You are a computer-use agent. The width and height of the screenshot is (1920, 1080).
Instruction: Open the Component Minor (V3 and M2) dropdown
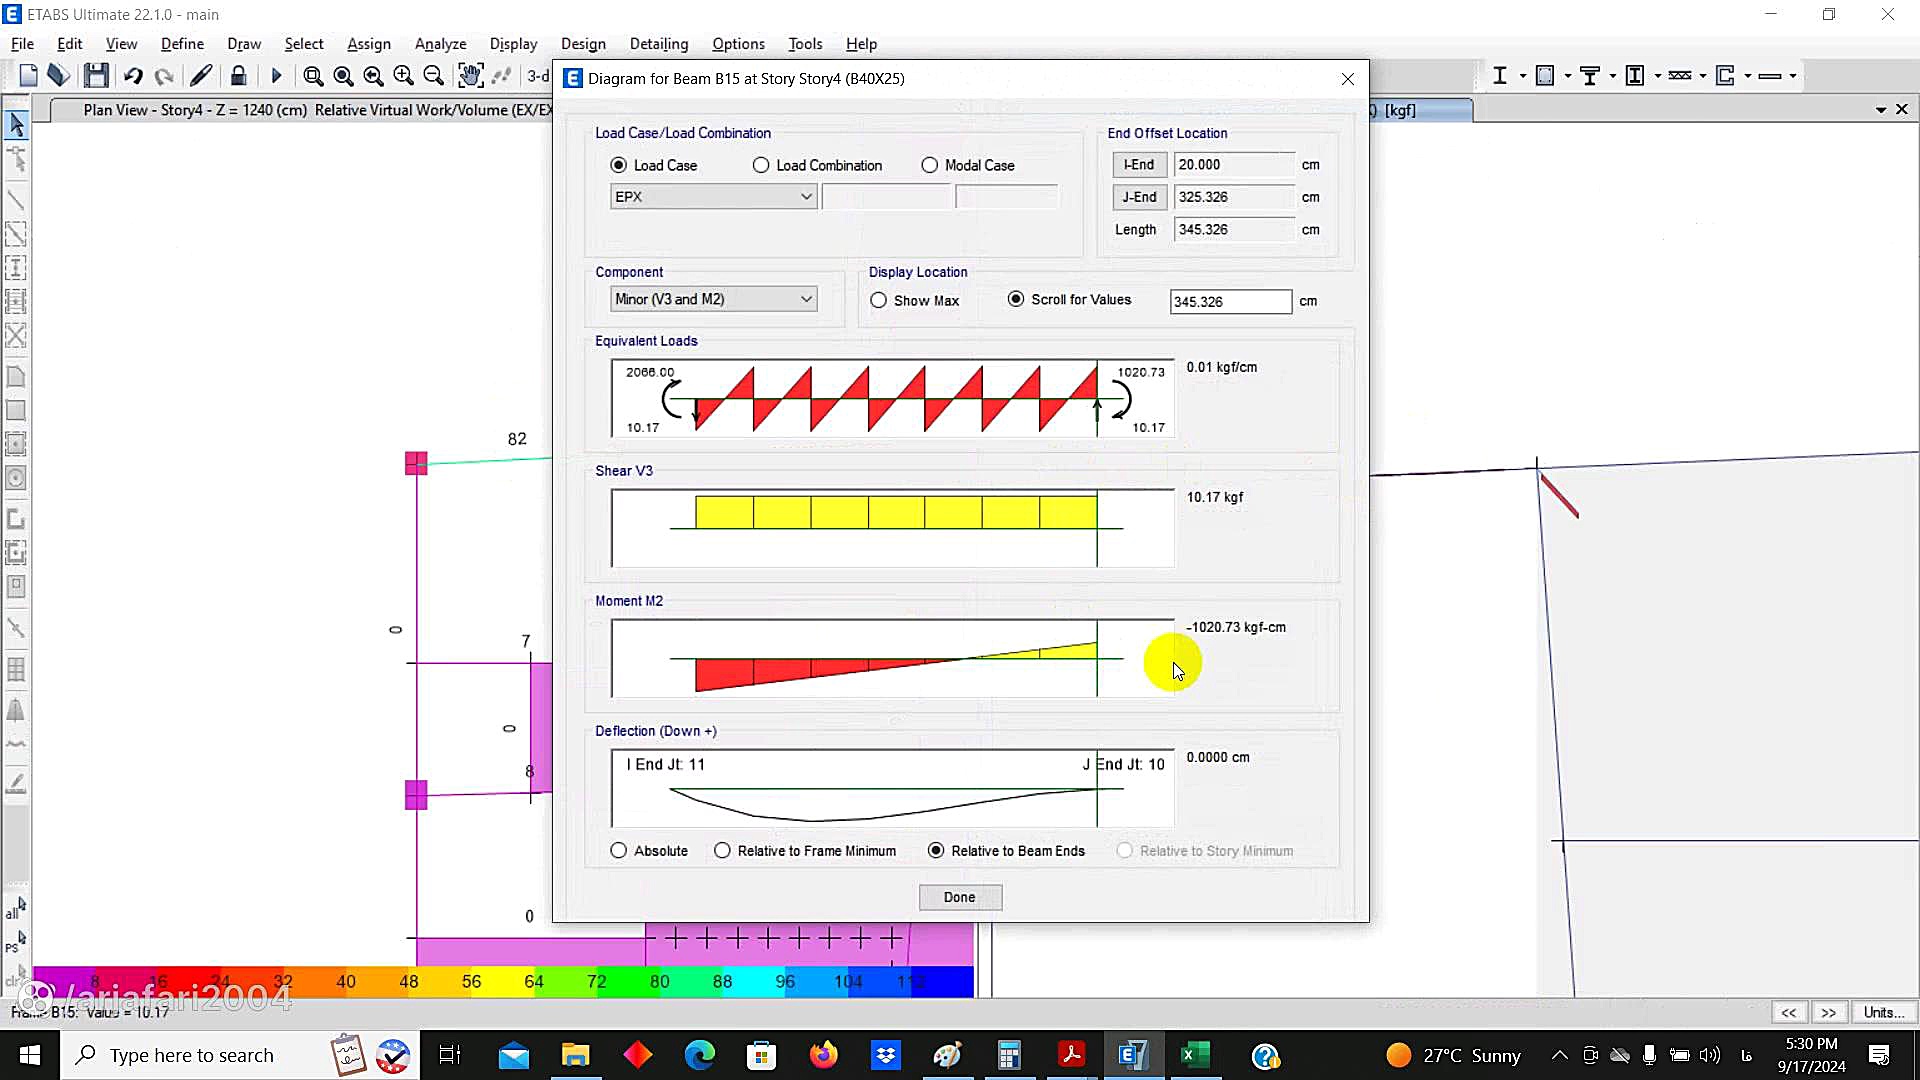713,299
